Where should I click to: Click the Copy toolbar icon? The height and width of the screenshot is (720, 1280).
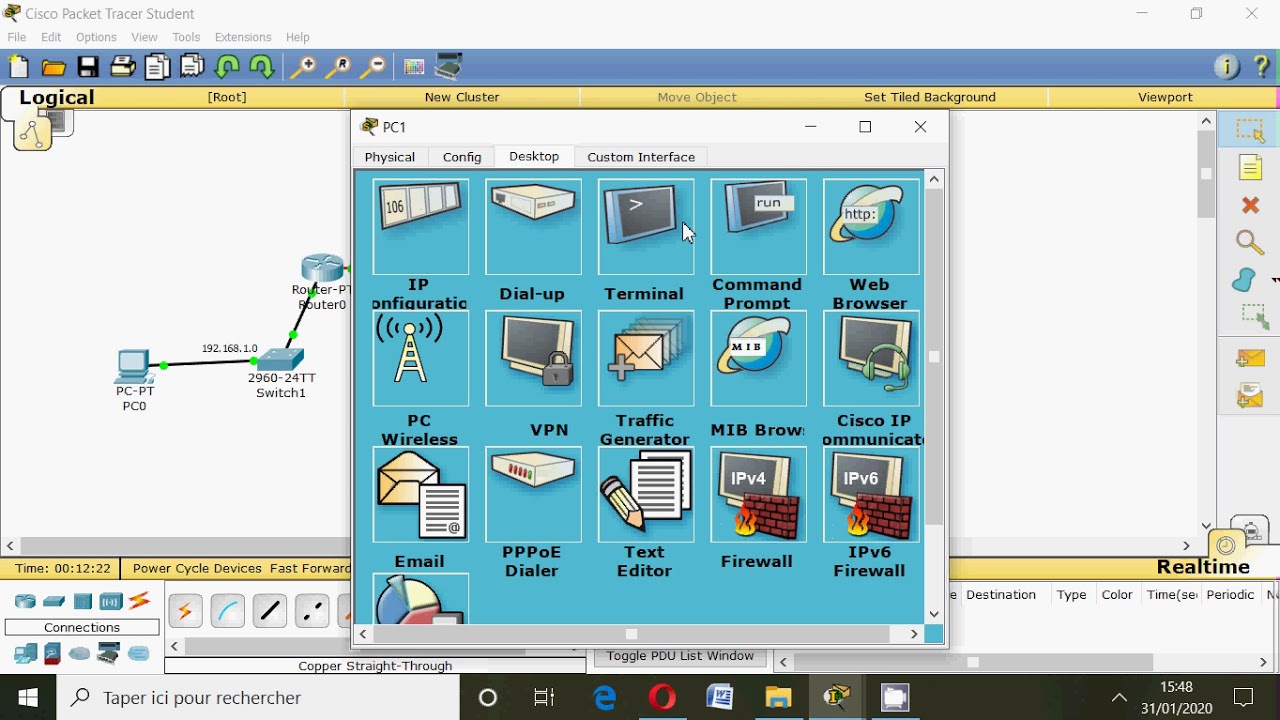coord(157,67)
